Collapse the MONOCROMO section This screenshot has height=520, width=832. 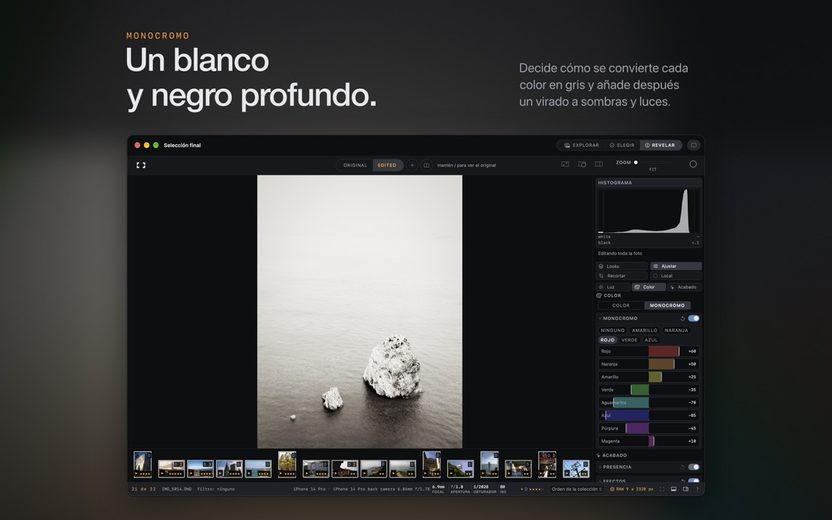600,318
